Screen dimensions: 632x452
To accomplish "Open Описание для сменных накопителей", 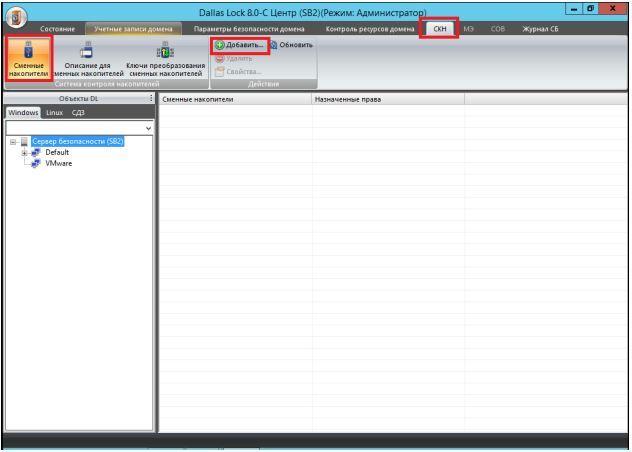I will 88,58.
